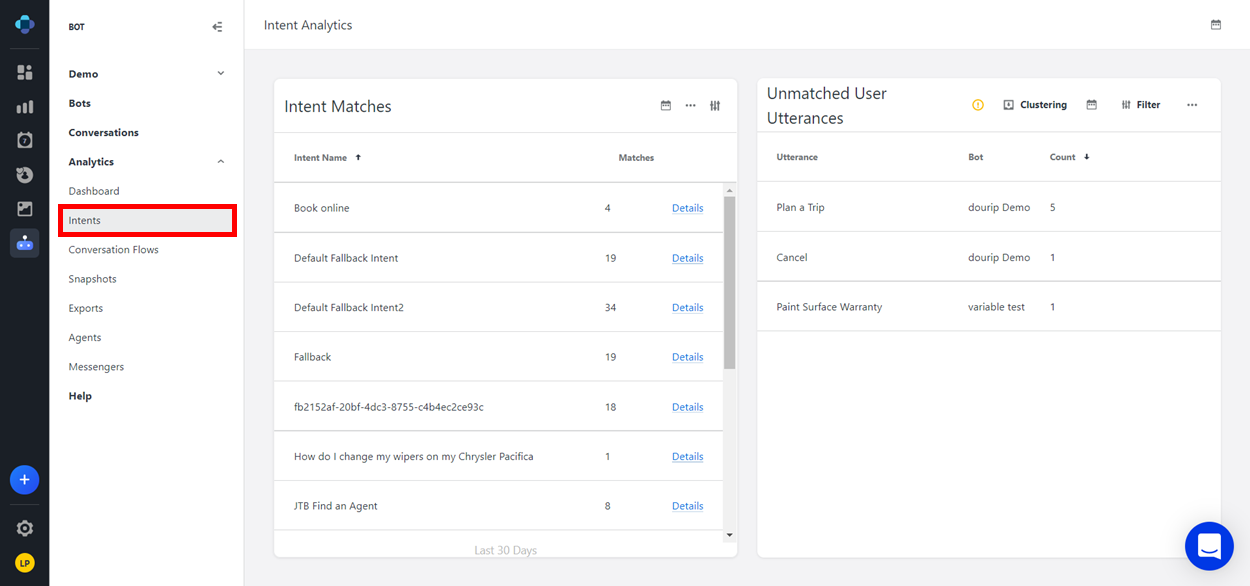
Task: Click the blue plus add button
Action: 25,480
